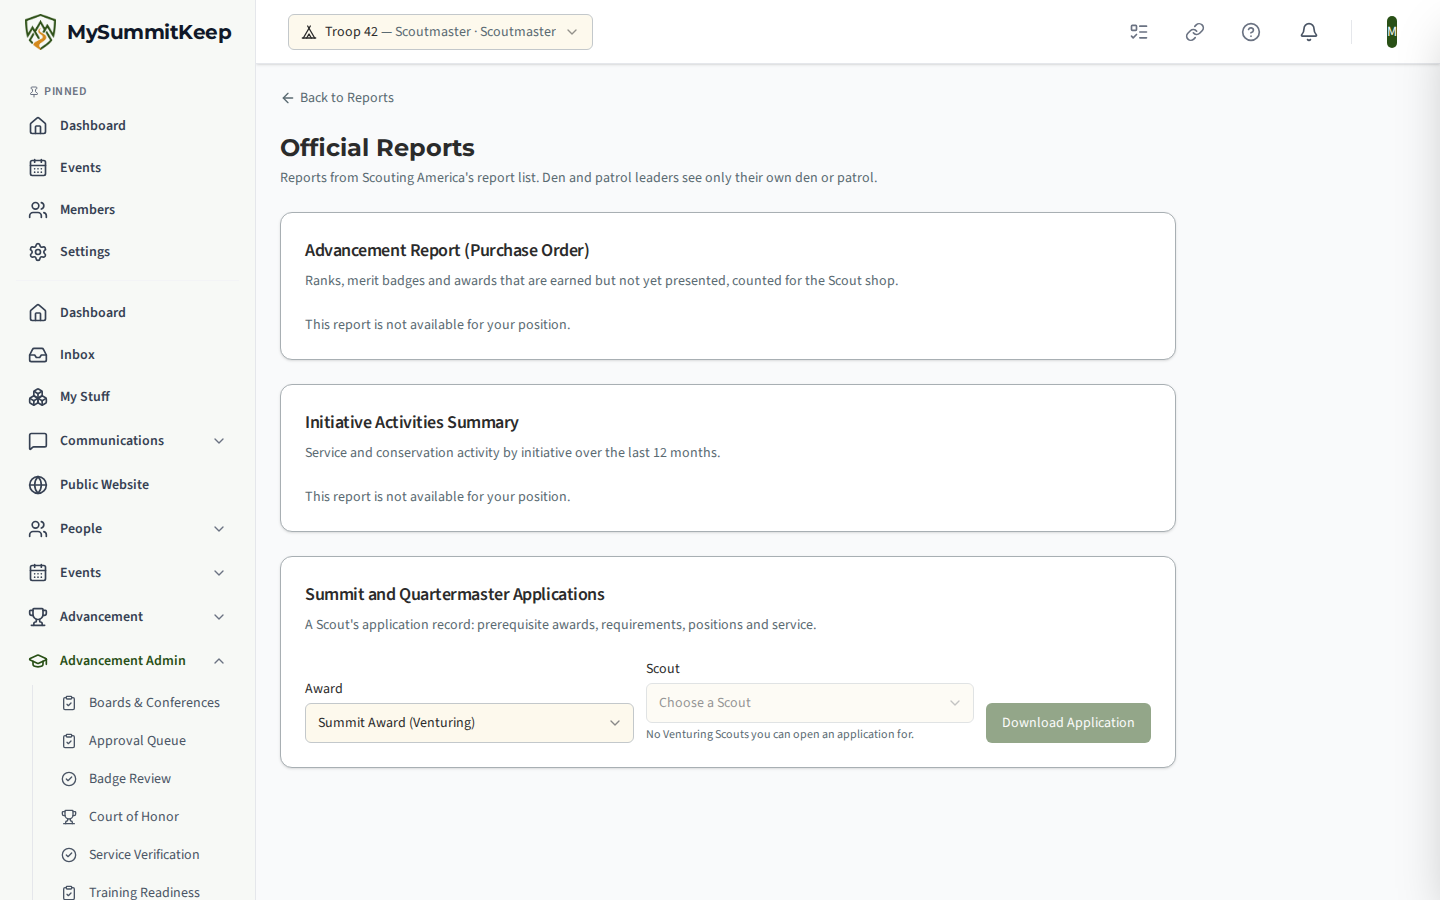Open Public Website globe icon
The height and width of the screenshot is (900, 1440).
pyautogui.click(x=38, y=485)
